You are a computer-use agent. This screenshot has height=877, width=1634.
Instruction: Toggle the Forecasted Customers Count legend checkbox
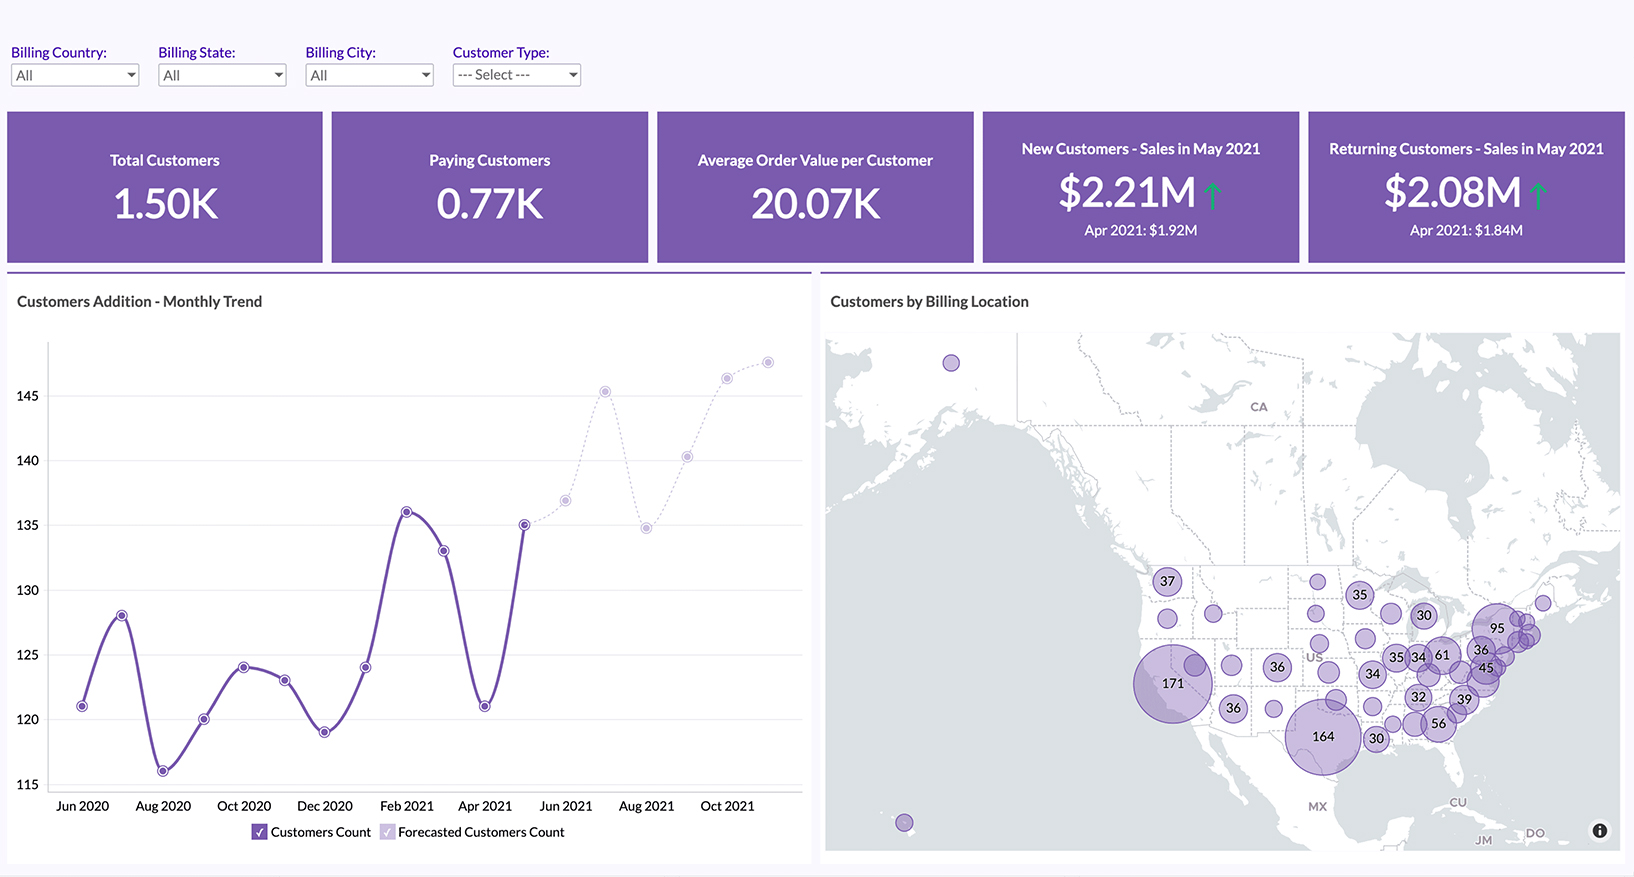point(387,832)
